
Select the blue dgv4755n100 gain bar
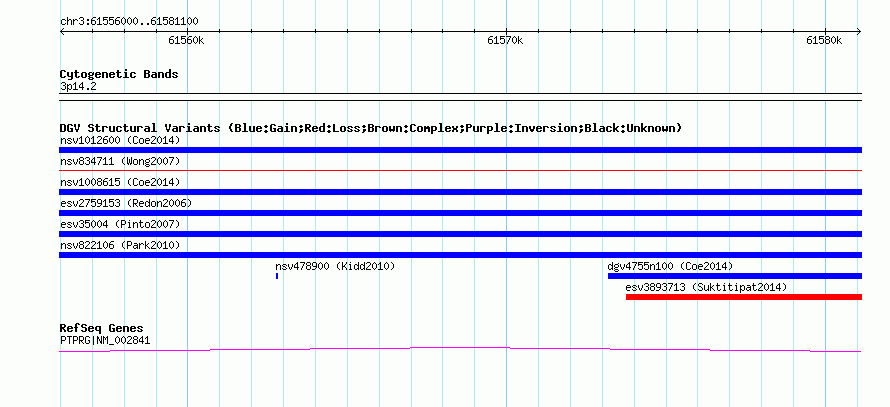[x=735, y=276]
